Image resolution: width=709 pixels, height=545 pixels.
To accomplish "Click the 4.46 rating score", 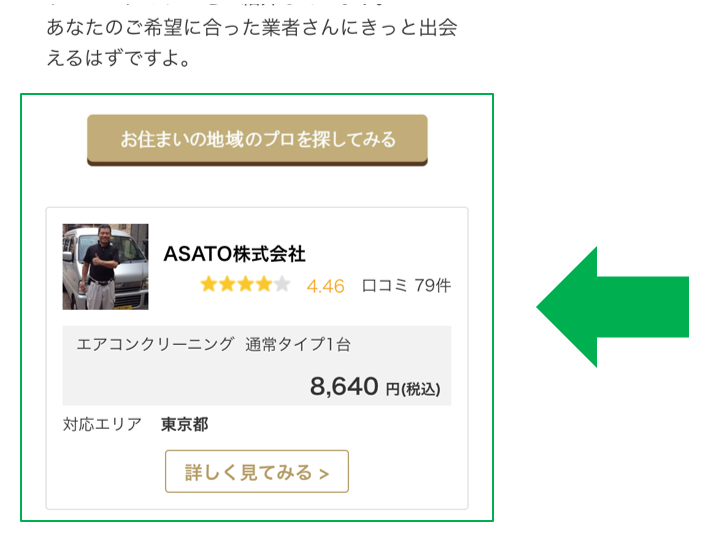I will pos(325,286).
